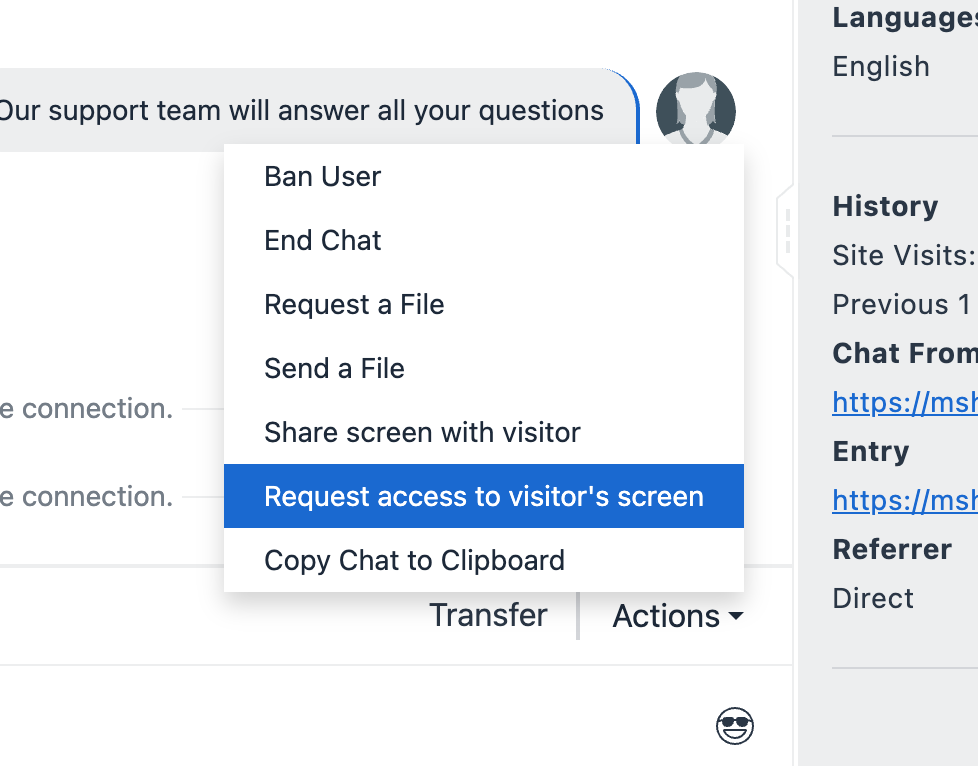The image size is (978, 766).
Task: Click the agent avatar picture
Action: coord(695,110)
